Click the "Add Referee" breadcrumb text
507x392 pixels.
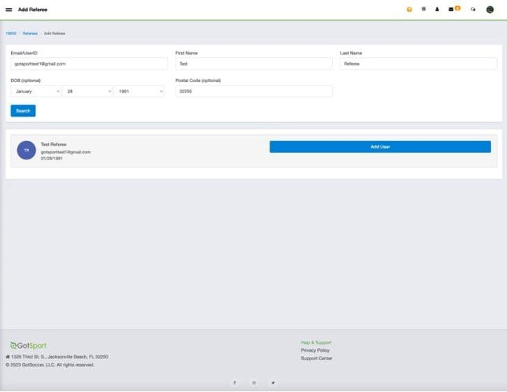tap(55, 33)
